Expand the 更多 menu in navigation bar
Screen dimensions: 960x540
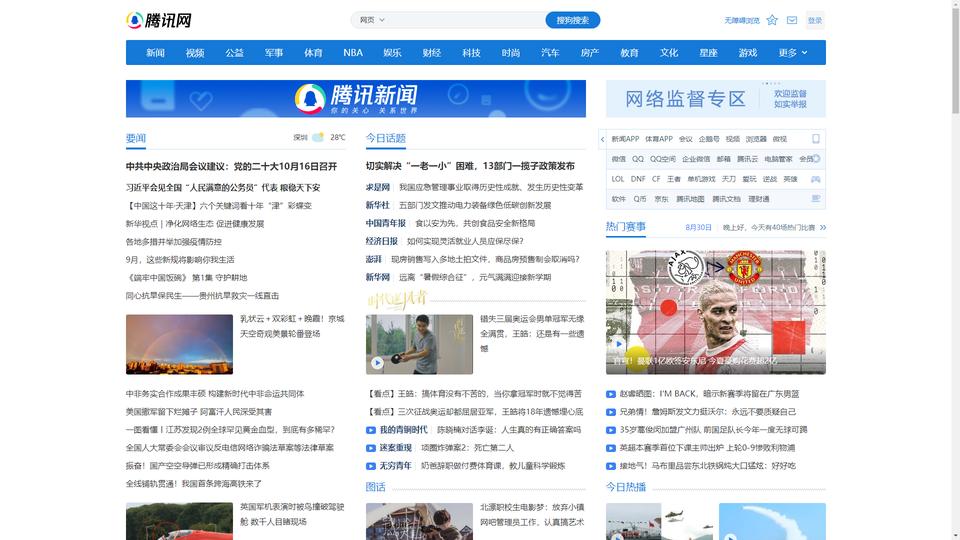click(793, 53)
